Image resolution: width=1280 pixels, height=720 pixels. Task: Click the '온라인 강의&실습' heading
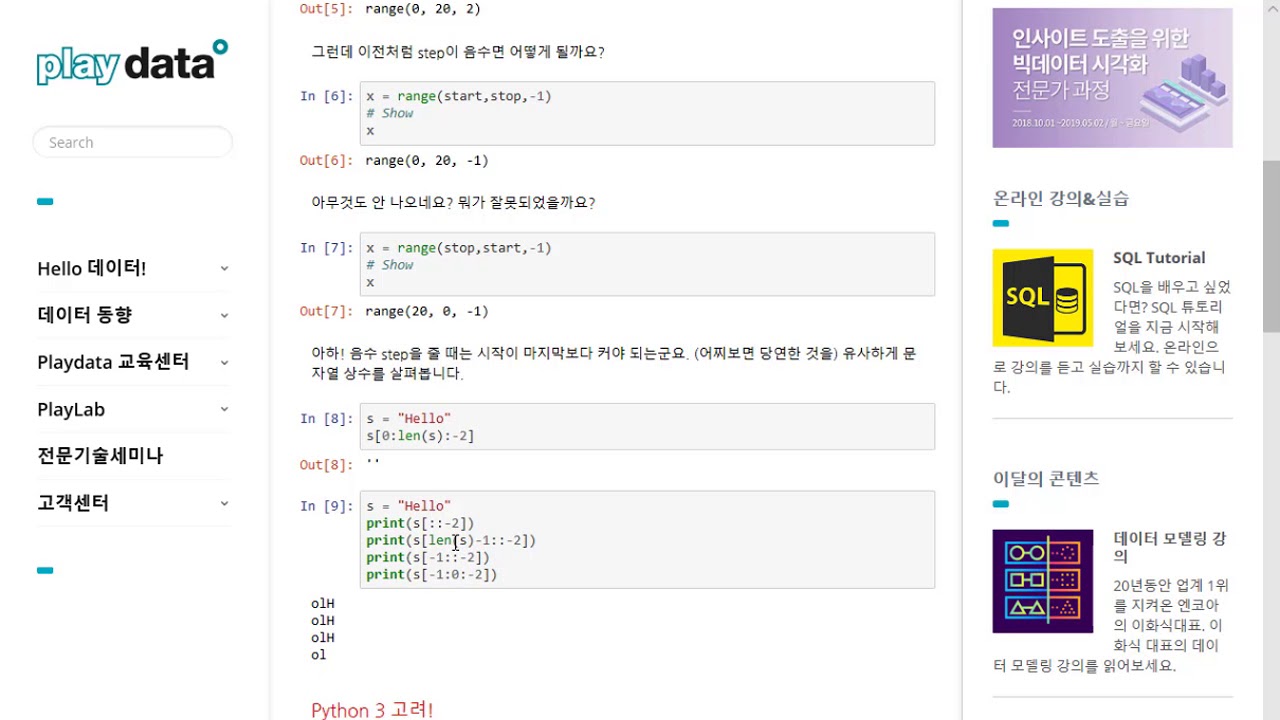pos(1061,198)
